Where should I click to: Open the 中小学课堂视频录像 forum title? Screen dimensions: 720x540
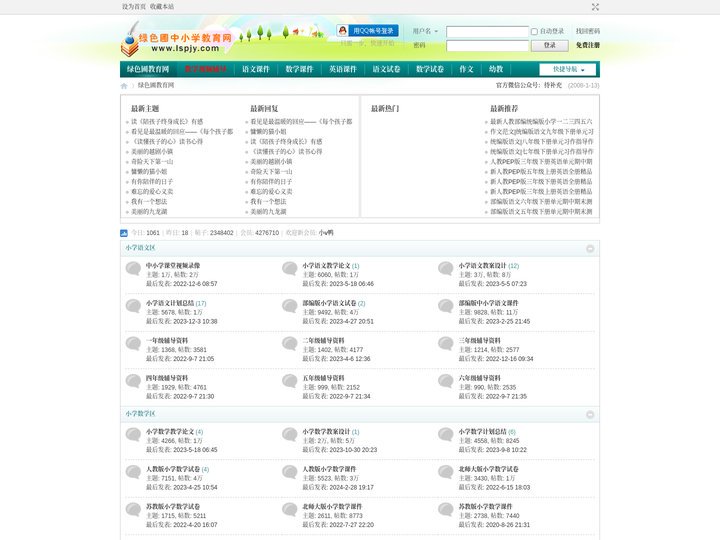(173, 266)
